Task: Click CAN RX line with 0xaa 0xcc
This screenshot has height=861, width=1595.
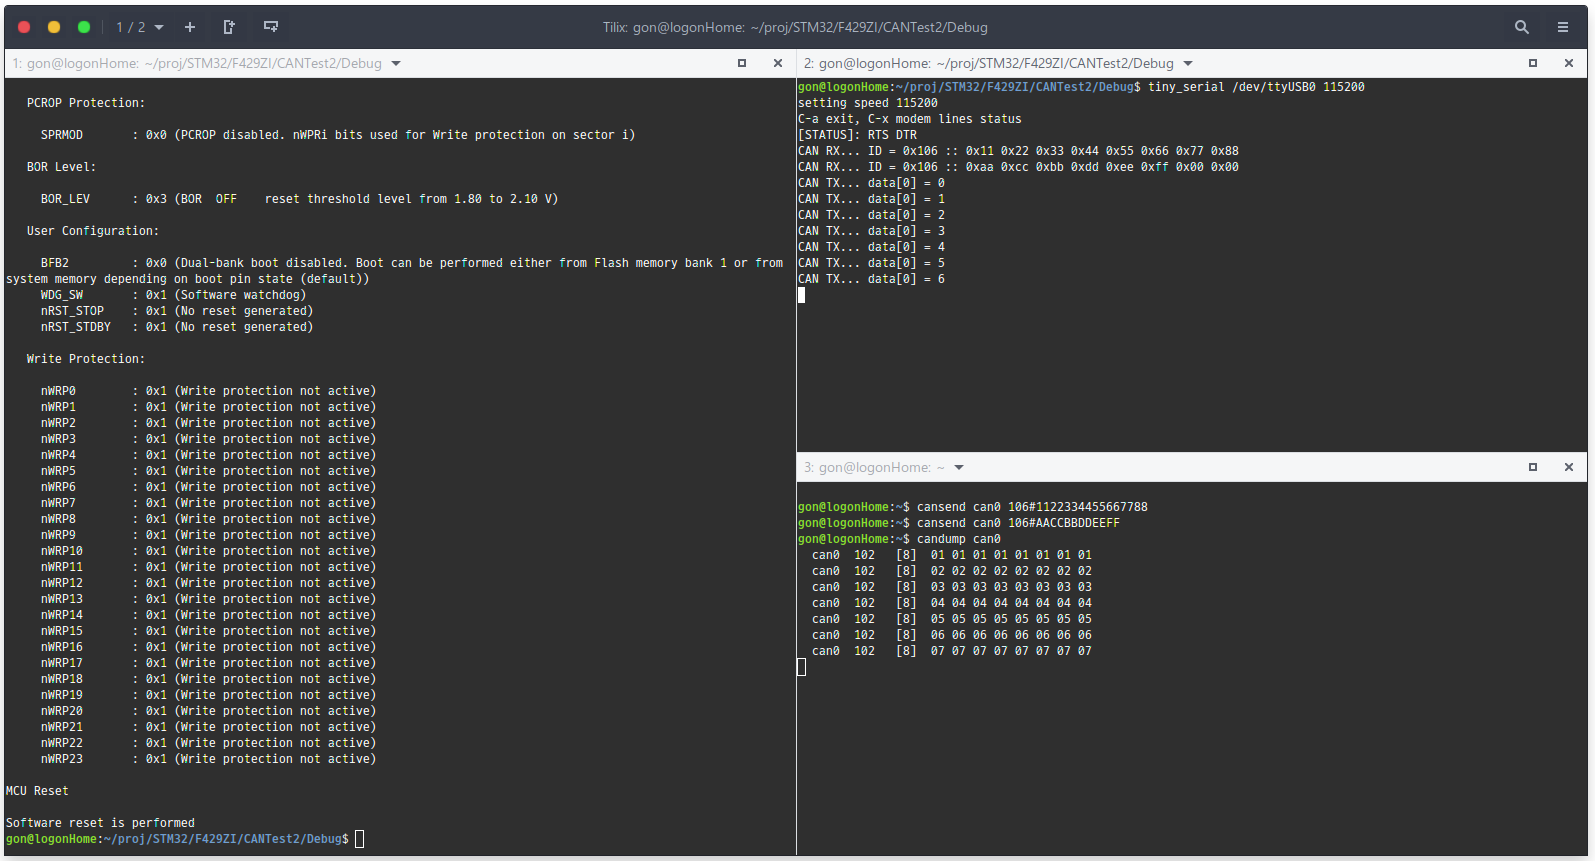Action: pyautogui.click(x=1018, y=167)
